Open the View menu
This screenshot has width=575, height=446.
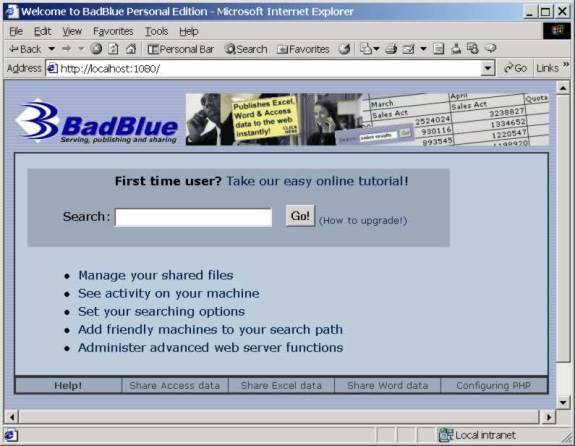72,32
